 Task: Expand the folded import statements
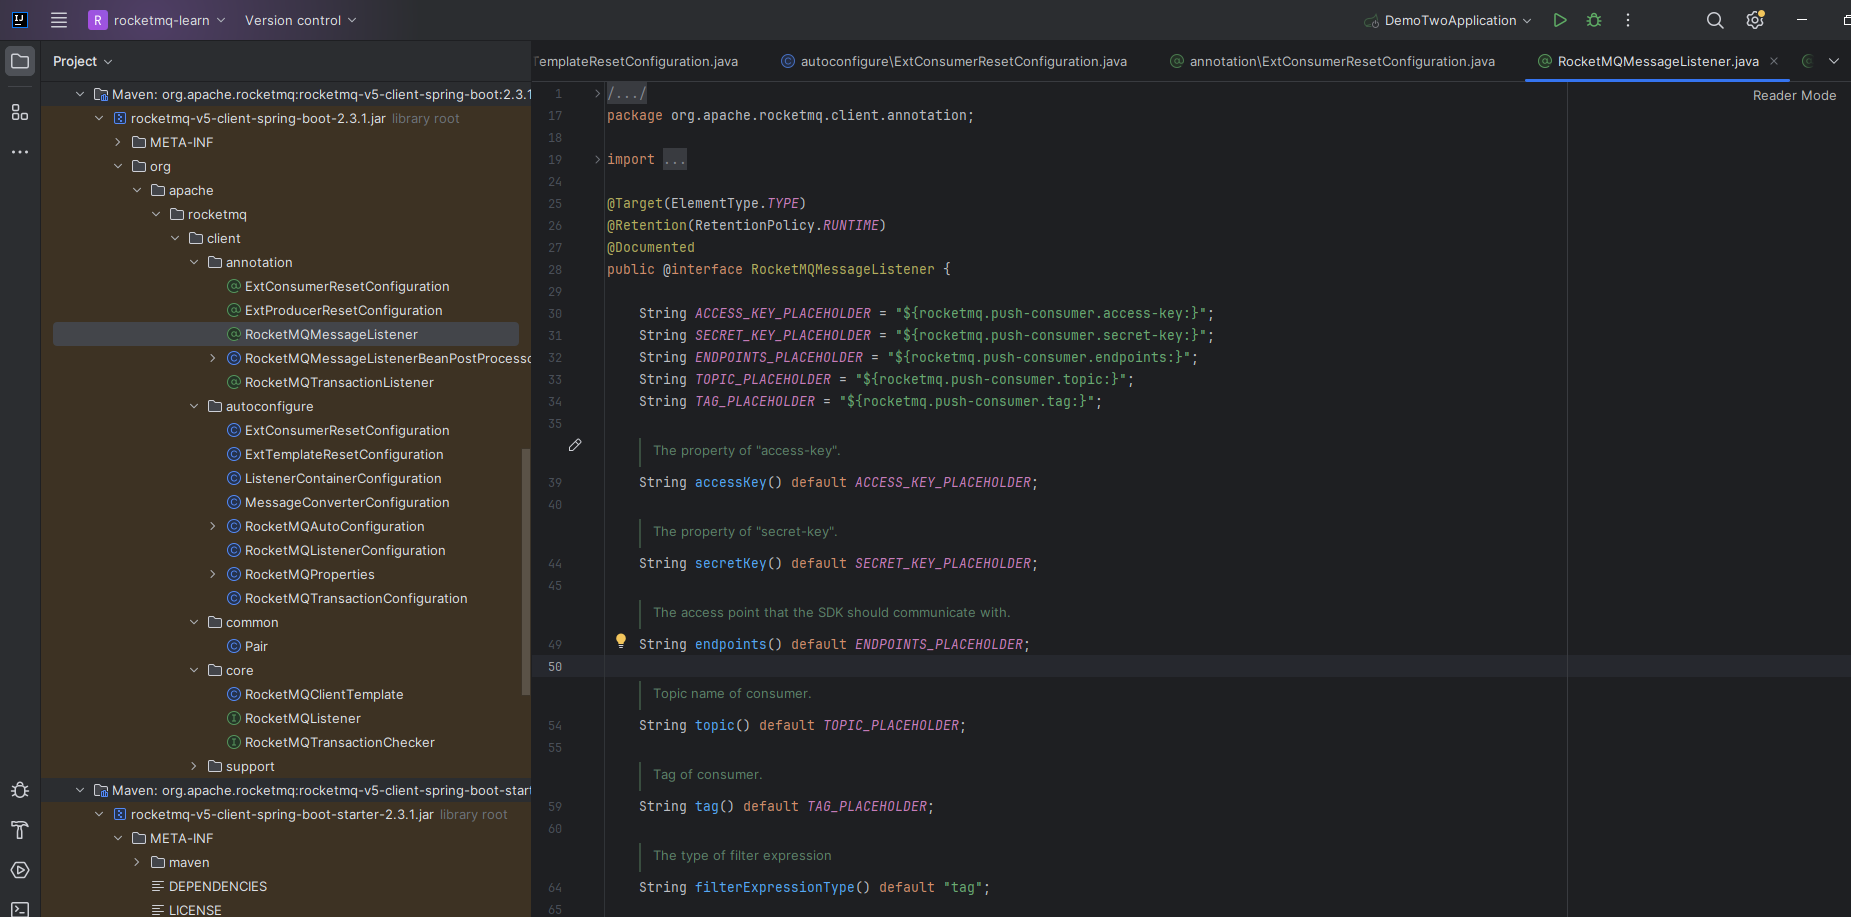(x=597, y=159)
